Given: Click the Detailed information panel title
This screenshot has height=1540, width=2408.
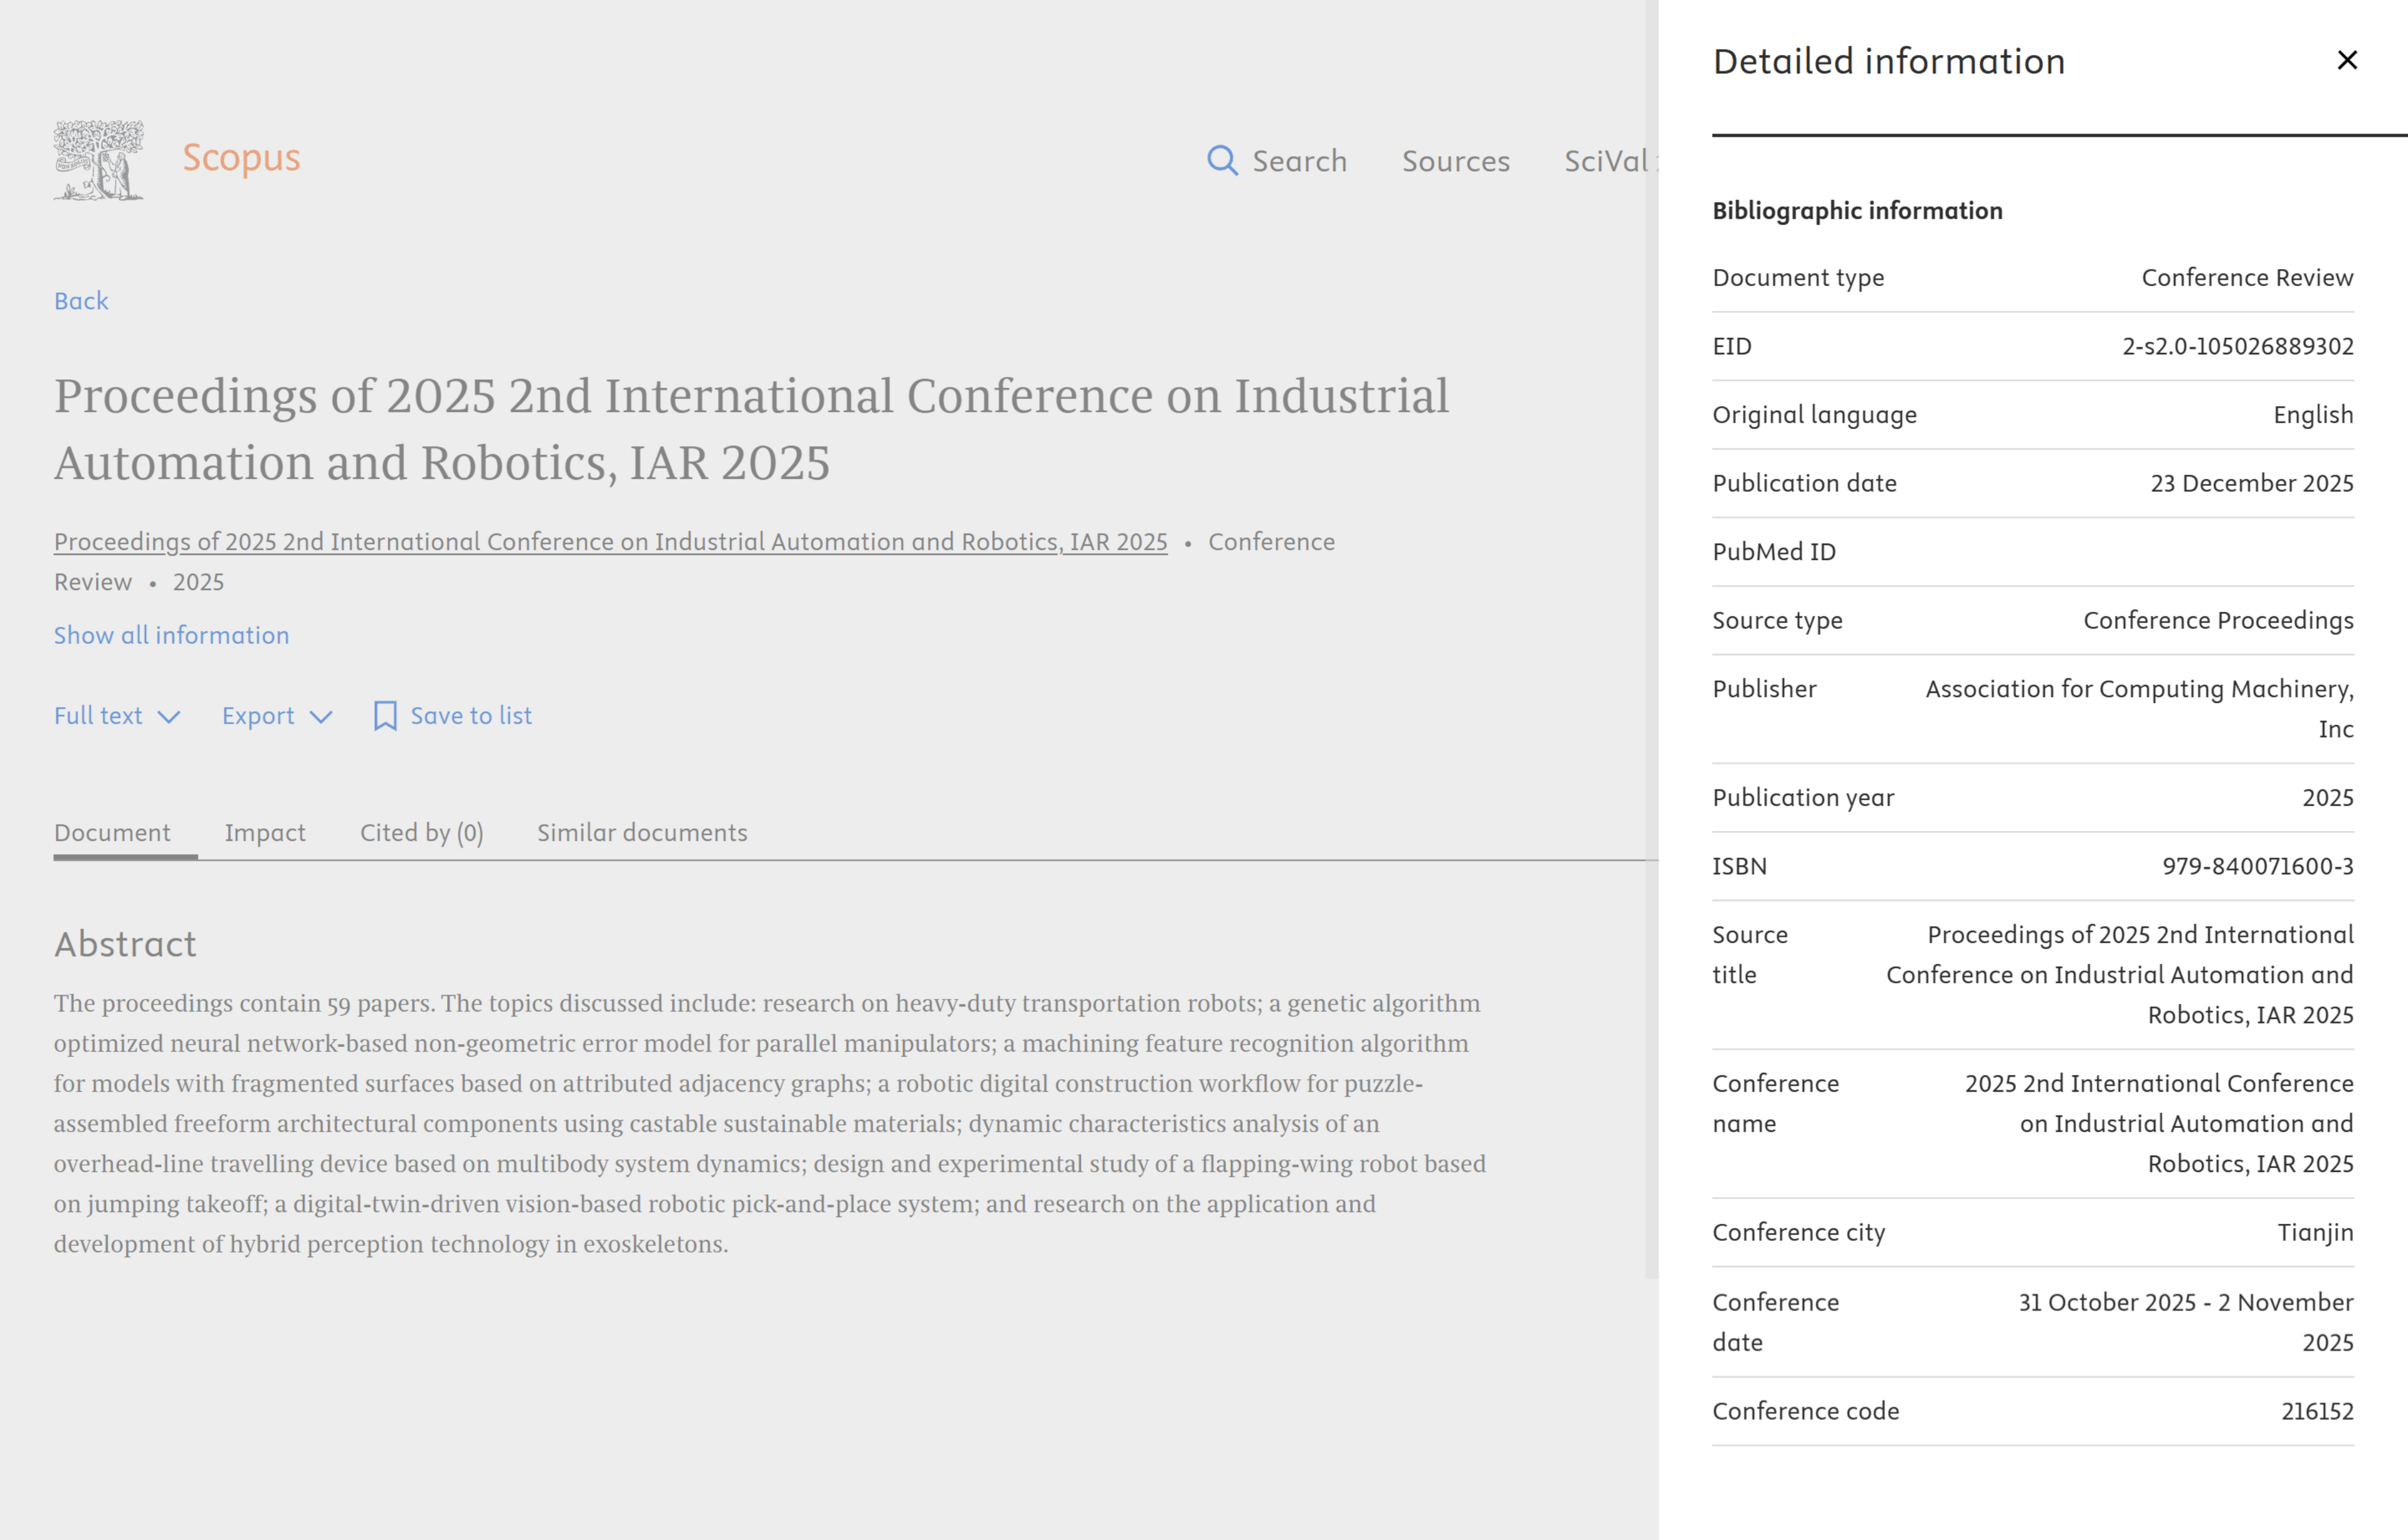Looking at the screenshot, I should click(x=1888, y=61).
